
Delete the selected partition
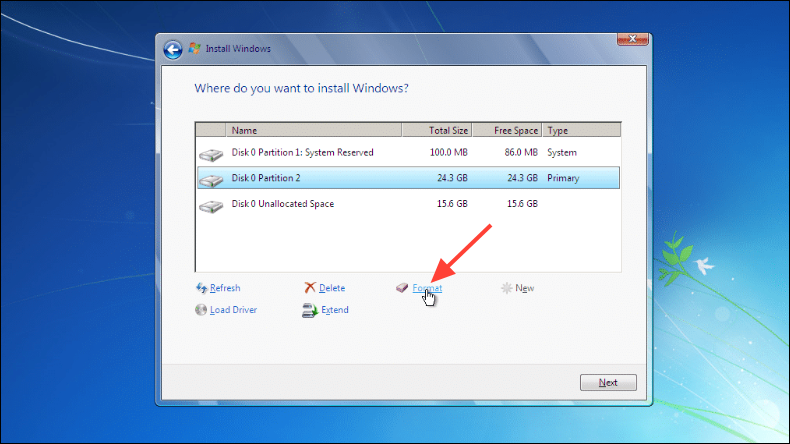tap(332, 288)
